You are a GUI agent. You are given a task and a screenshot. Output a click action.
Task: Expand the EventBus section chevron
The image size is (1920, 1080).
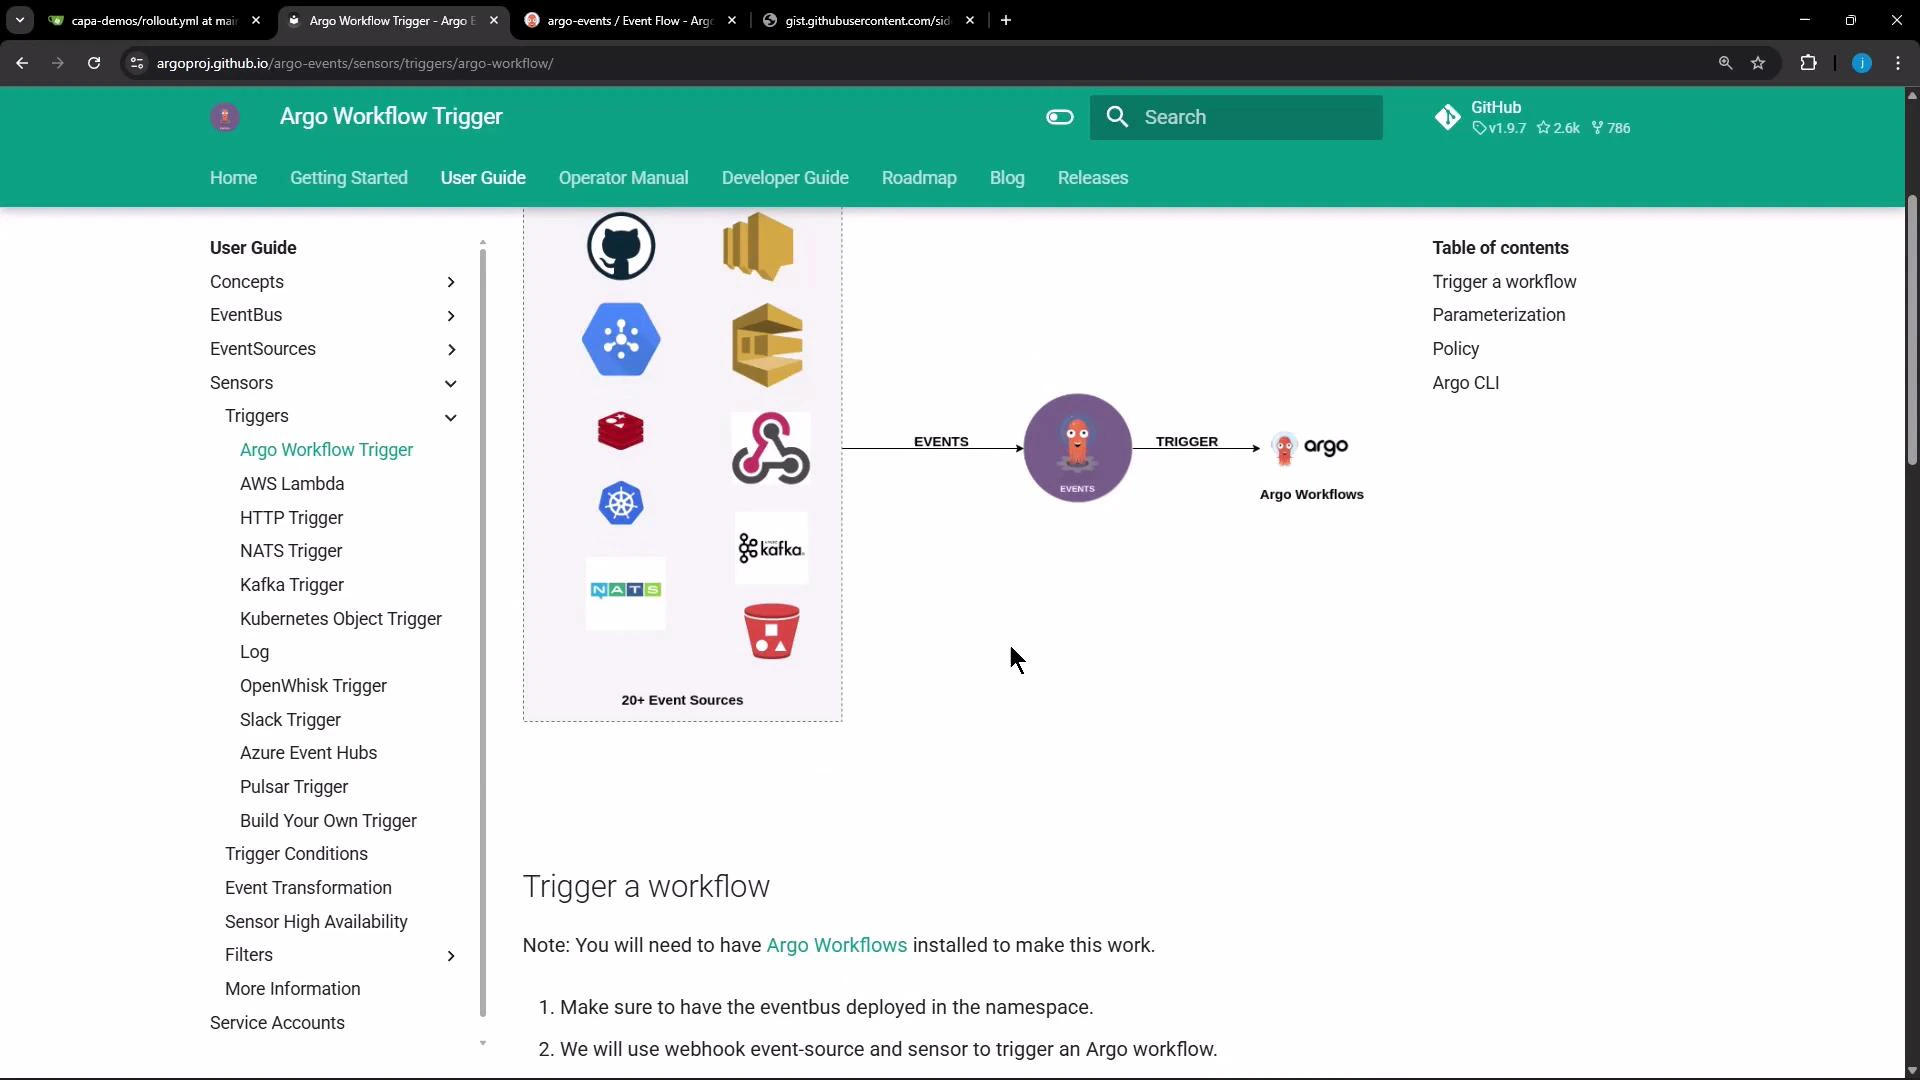coord(451,316)
